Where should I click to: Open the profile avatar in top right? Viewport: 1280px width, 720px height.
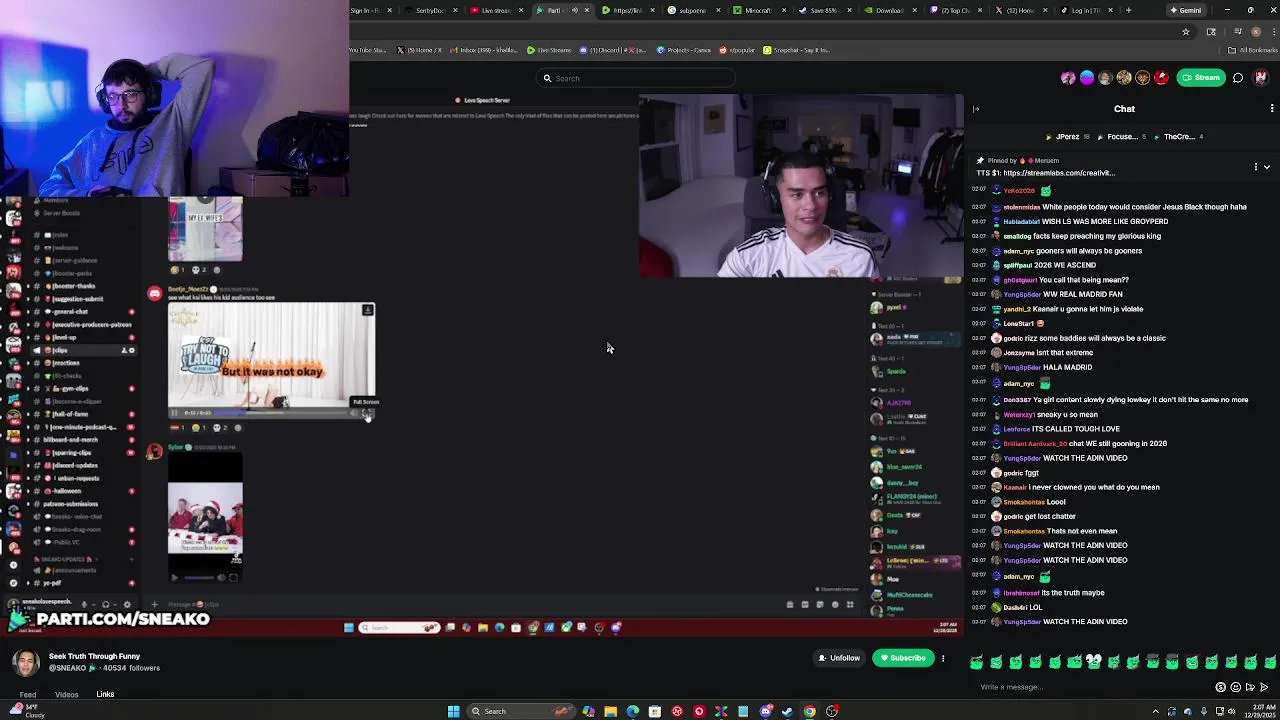pyautogui.click(x=1261, y=78)
